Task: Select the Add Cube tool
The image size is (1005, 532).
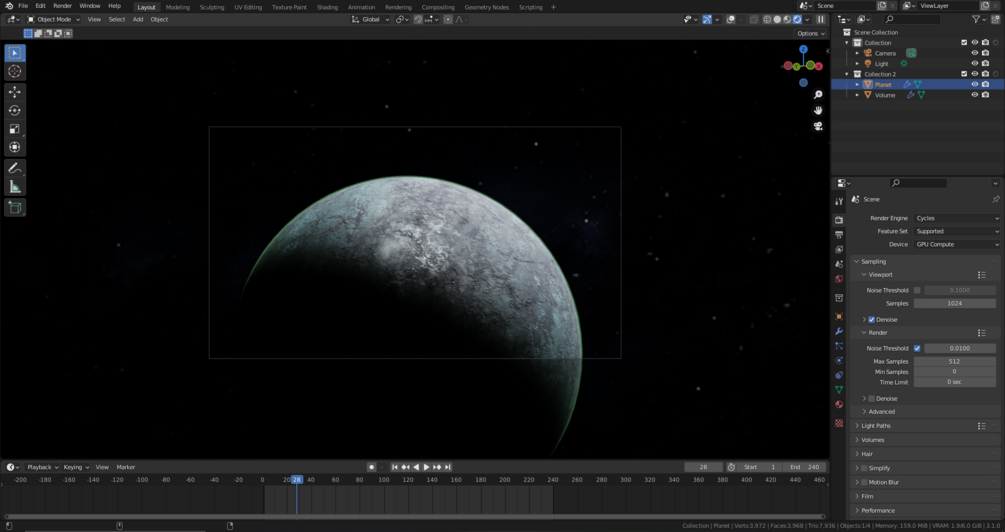Action: click(15, 208)
